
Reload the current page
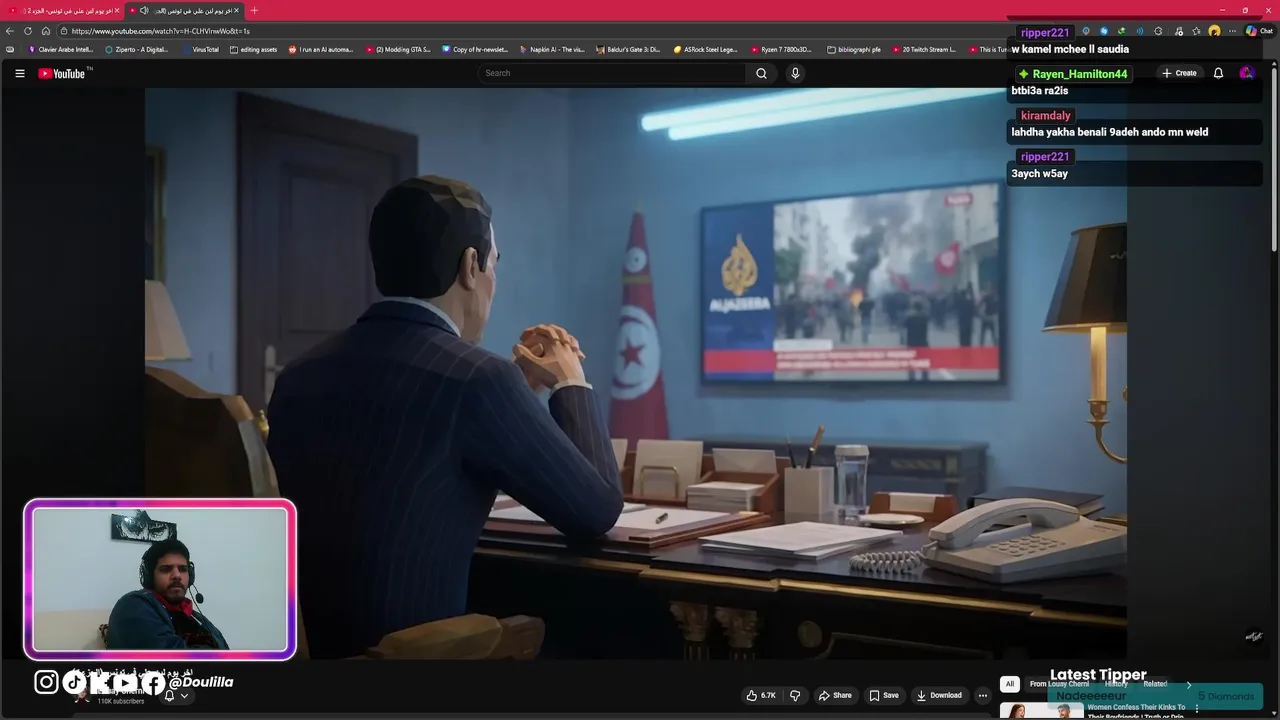click(x=28, y=31)
